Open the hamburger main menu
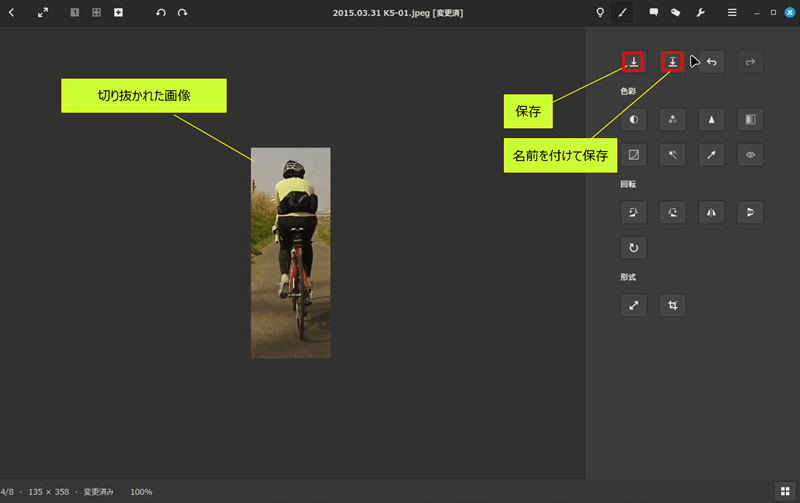The height and width of the screenshot is (503, 800). 732,12
